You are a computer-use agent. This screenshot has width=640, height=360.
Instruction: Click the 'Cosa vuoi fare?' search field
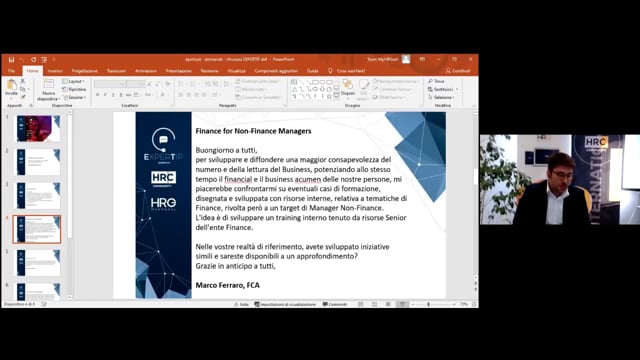[347, 71]
